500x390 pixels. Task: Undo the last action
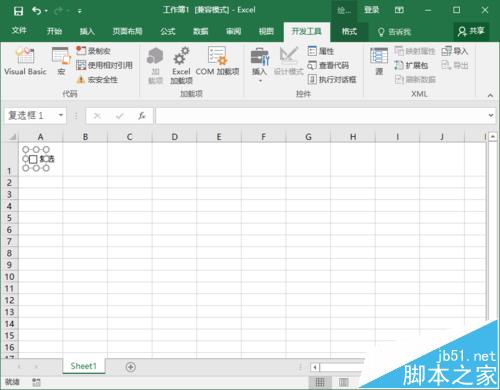tap(36, 11)
